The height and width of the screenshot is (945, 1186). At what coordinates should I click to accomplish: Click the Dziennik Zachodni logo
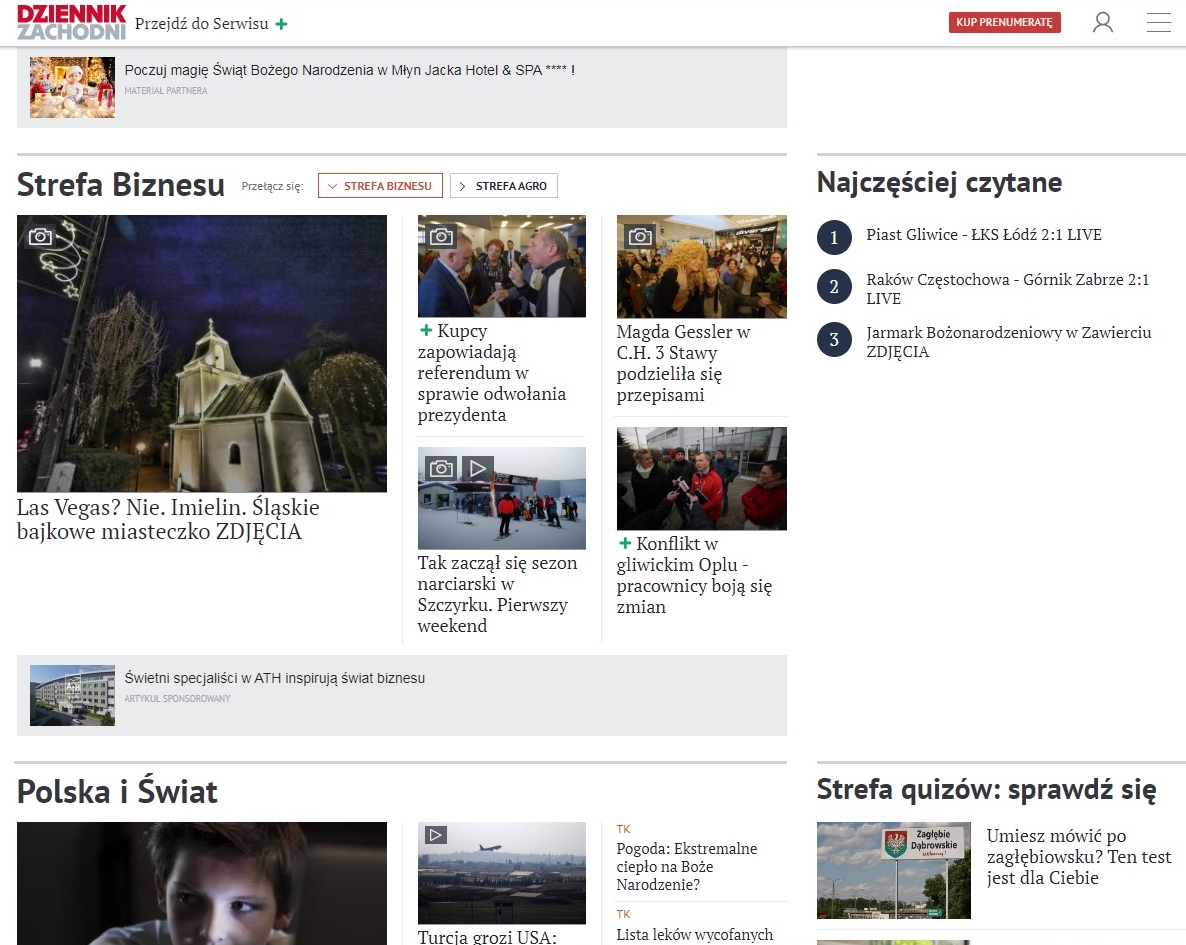click(71, 22)
